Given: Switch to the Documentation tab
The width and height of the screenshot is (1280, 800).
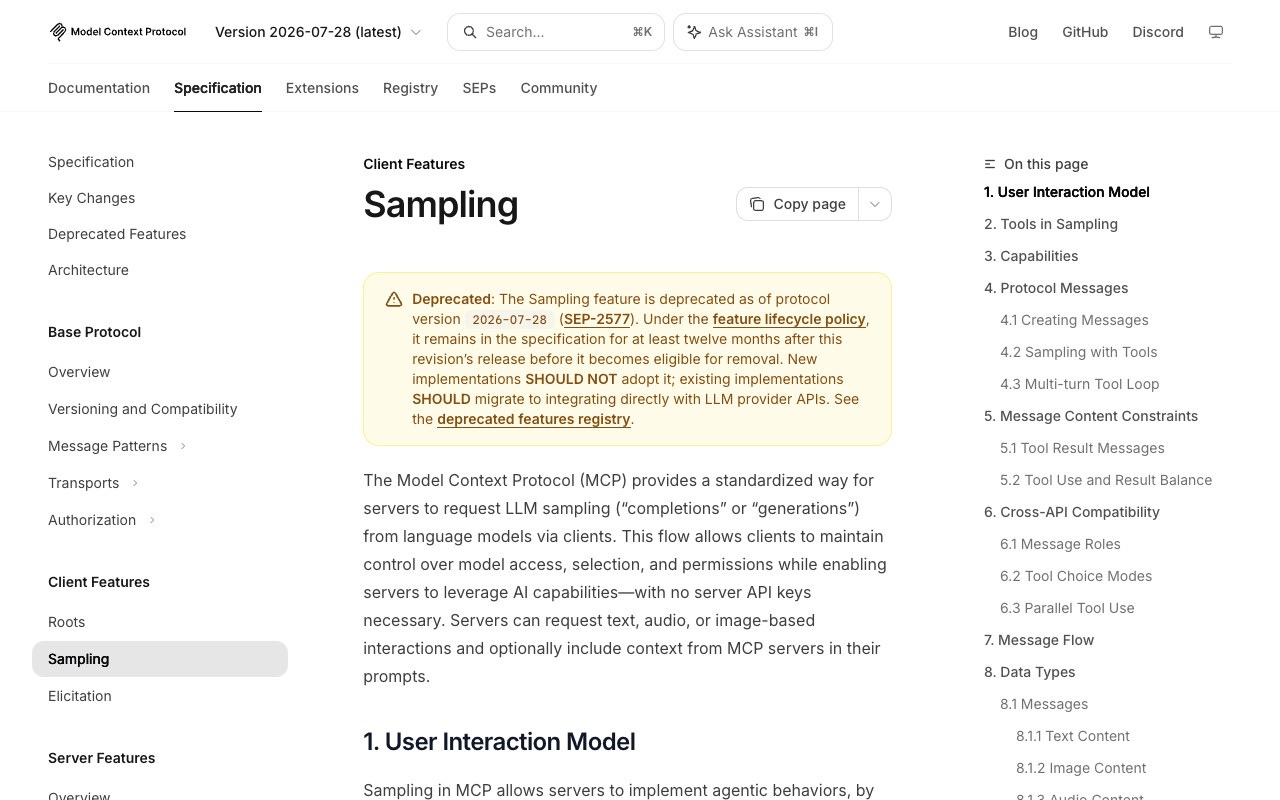Looking at the screenshot, I should pyautogui.click(x=99, y=88).
